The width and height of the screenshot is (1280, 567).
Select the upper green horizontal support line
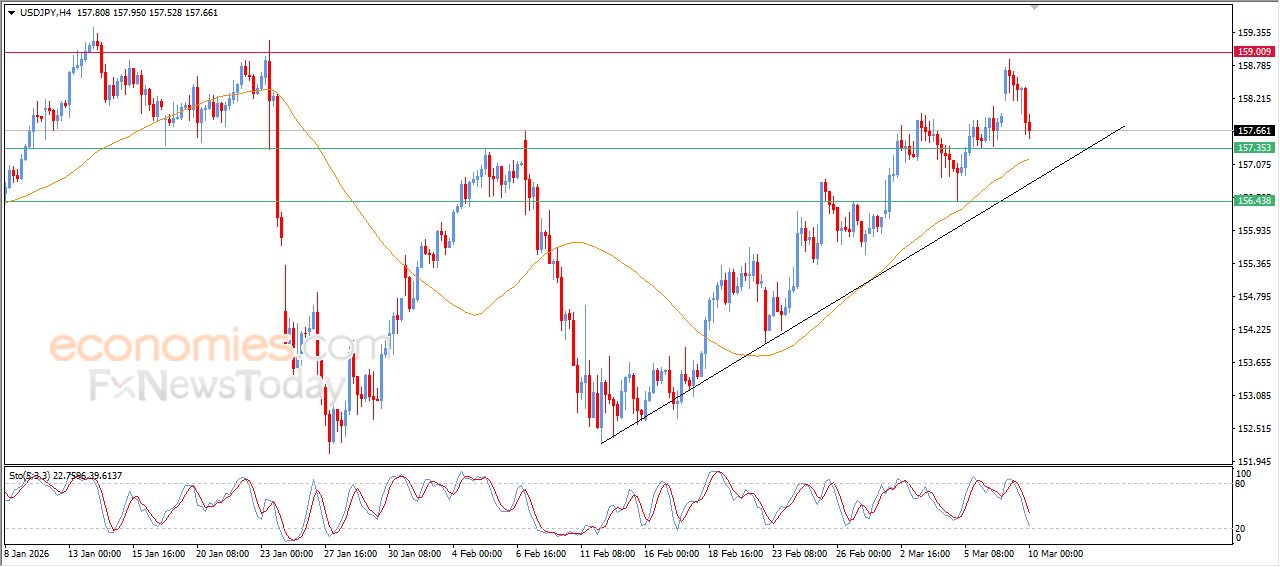(600, 148)
